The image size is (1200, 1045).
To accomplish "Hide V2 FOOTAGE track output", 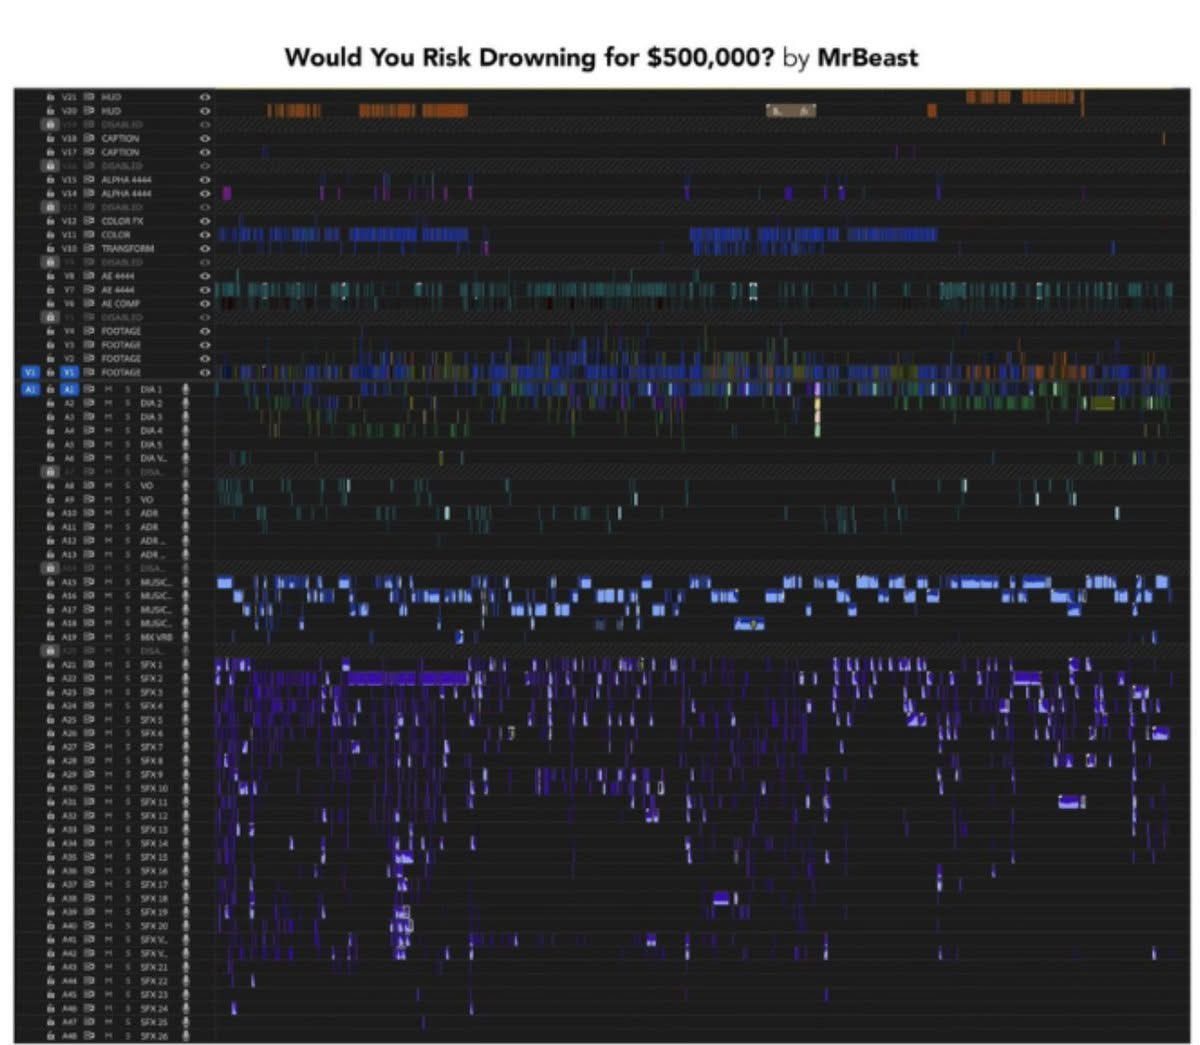I will coord(205,358).
